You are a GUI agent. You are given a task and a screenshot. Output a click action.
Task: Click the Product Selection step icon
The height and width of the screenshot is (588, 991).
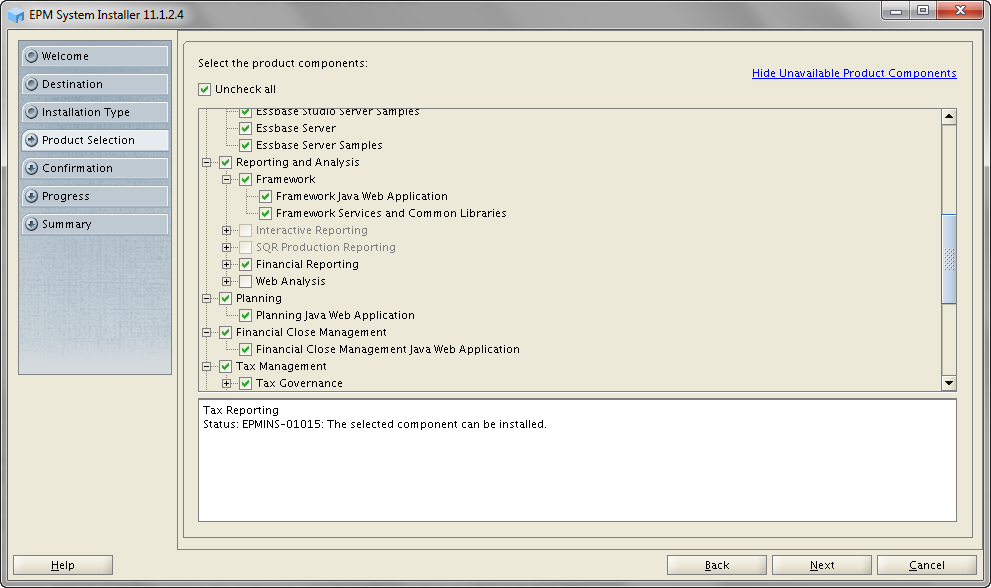[x=32, y=140]
